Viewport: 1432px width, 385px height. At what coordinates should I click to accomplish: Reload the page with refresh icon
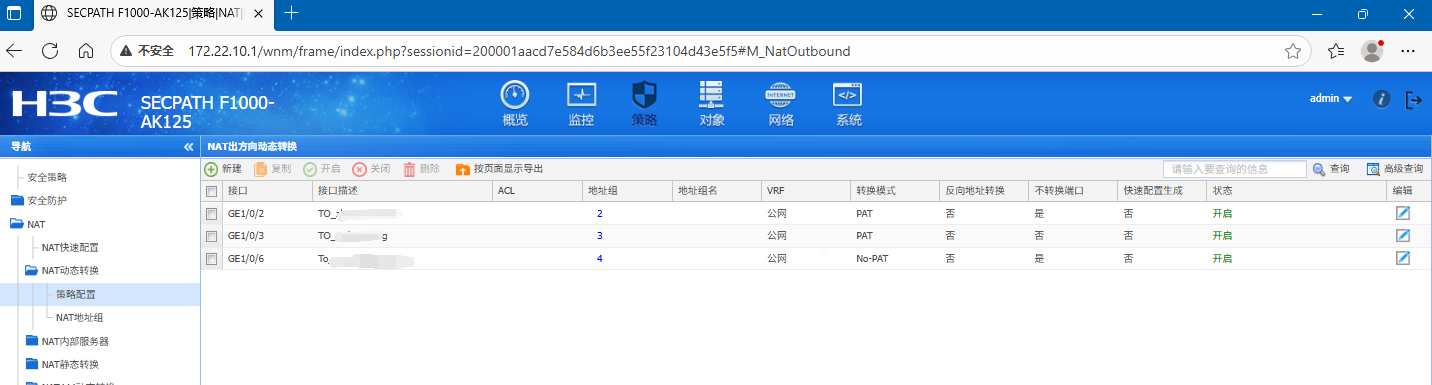pos(50,50)
